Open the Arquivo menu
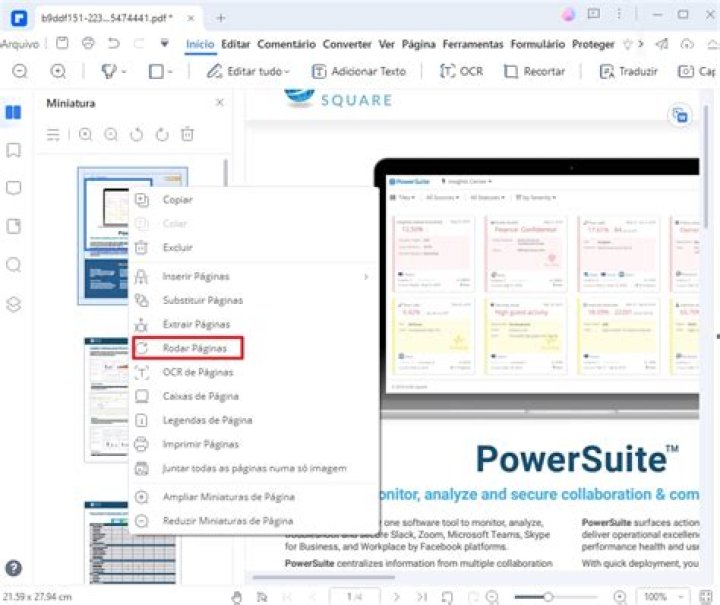The width and height of the screenshot is (720, 605). 19,44
